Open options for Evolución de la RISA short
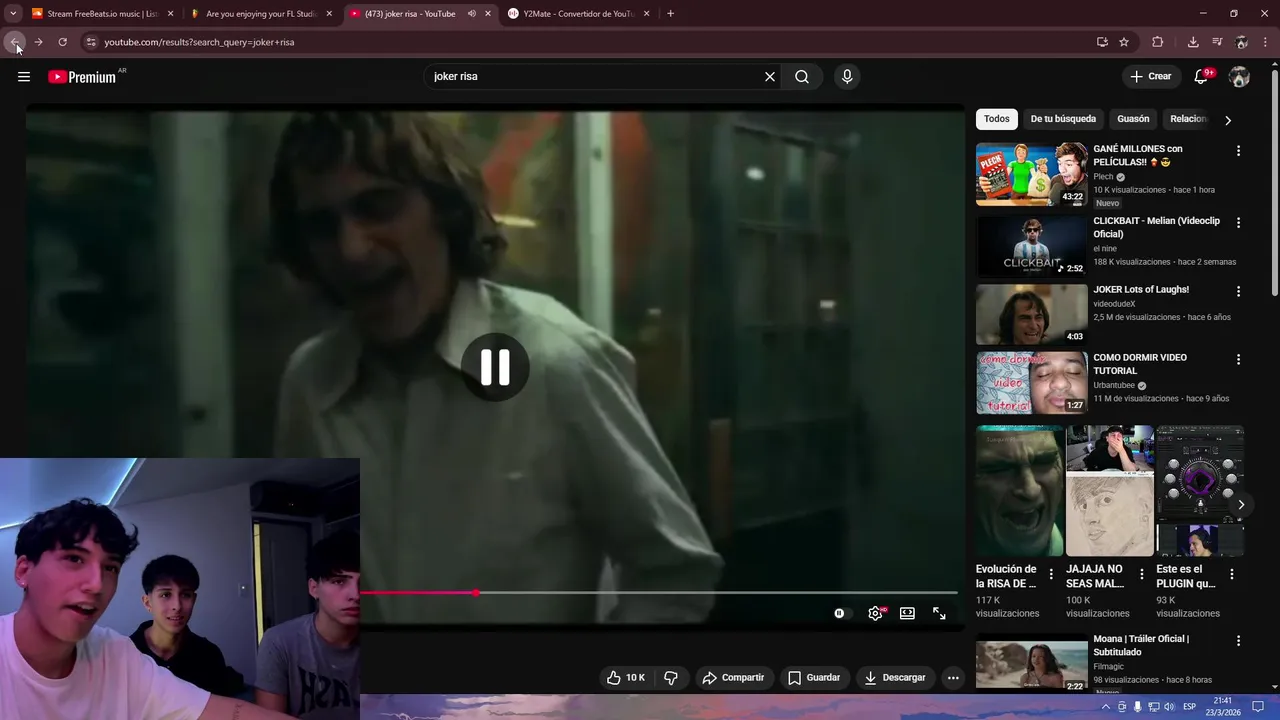 tap(1051, 574)
